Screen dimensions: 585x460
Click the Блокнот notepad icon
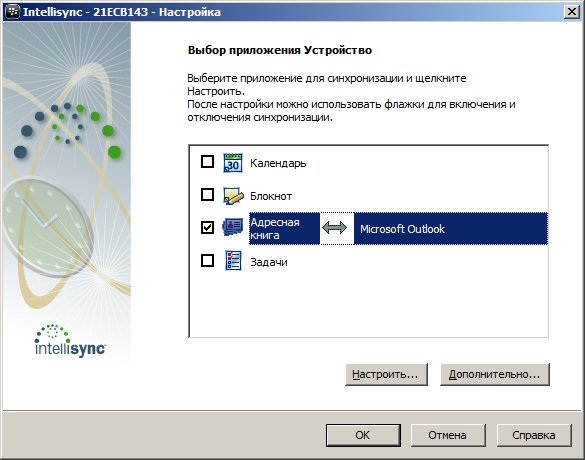[233, 196]
